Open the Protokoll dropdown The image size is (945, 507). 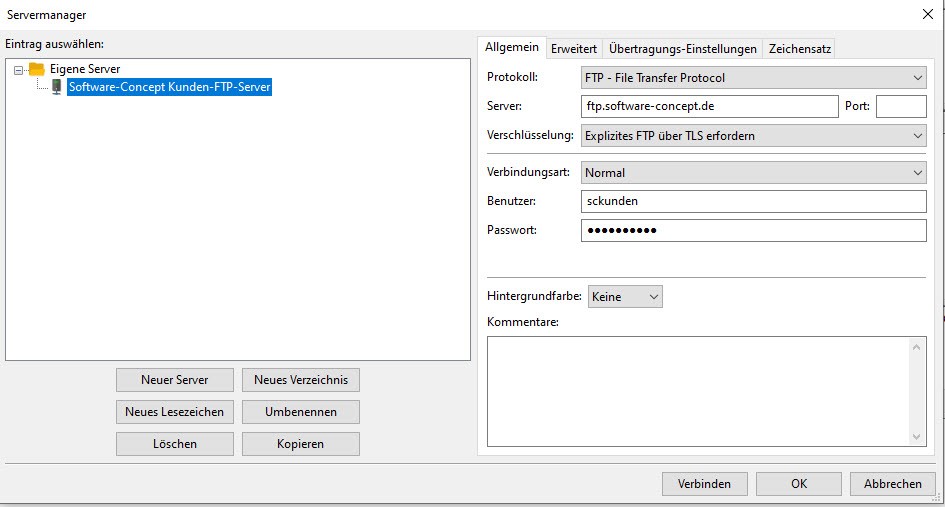click(x=753, y=77)
